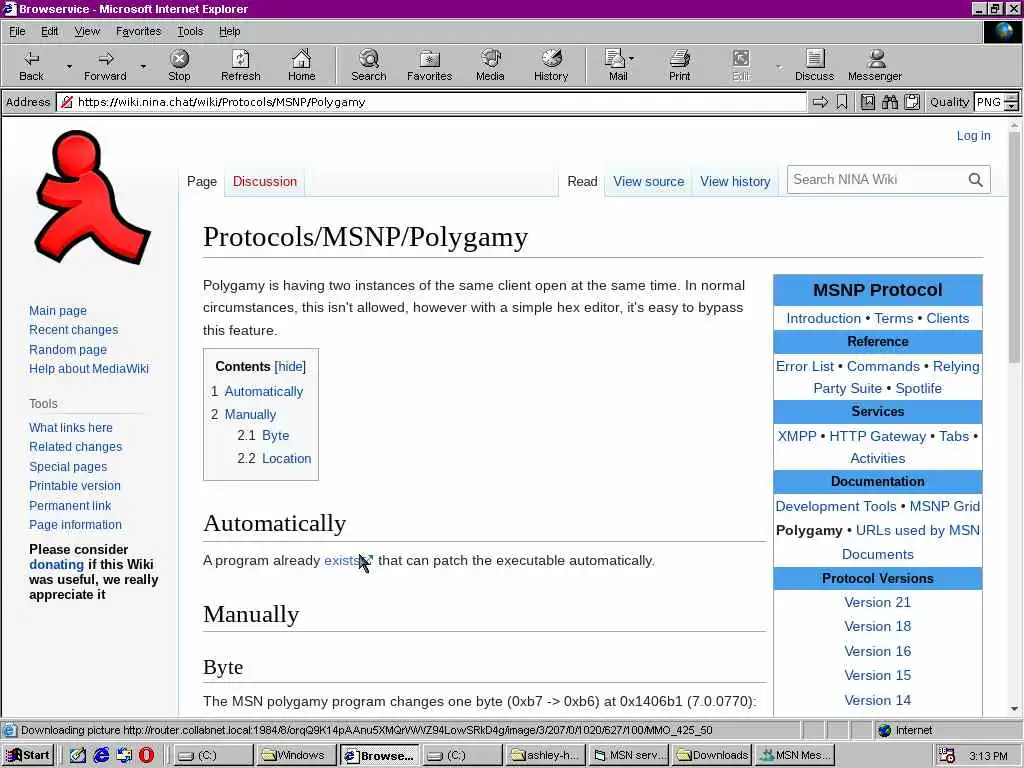The width and height of the screenshot is (1024, 768).
Task: Increase Quality with the up arrow
Action: (x=1011, y=97)
